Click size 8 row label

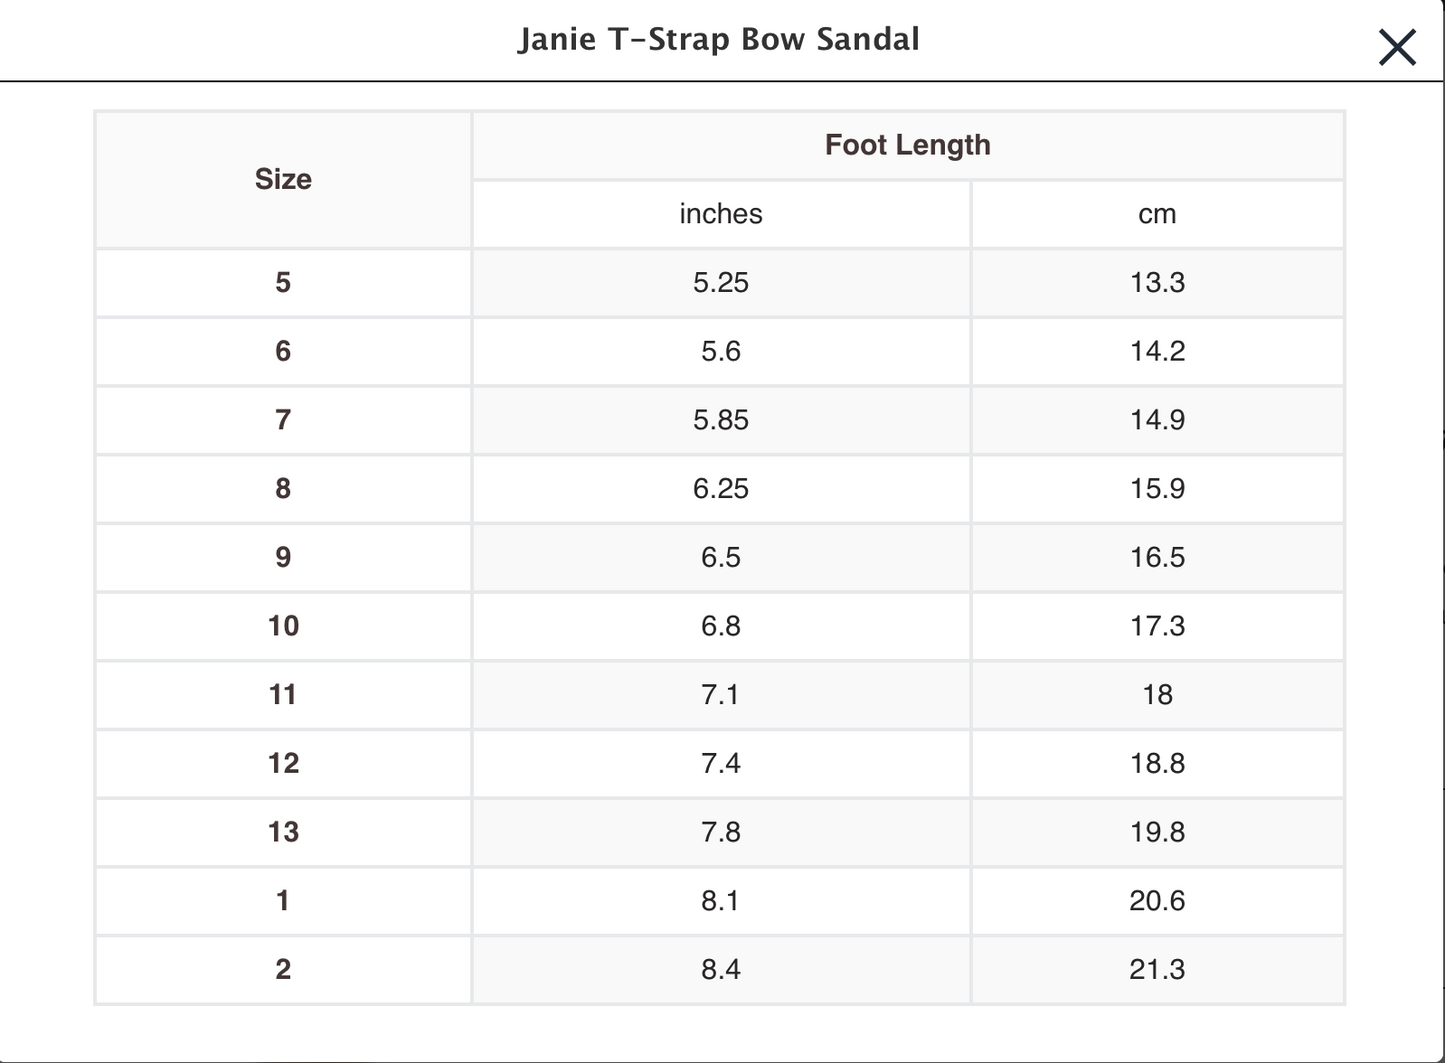pos(283,489)
